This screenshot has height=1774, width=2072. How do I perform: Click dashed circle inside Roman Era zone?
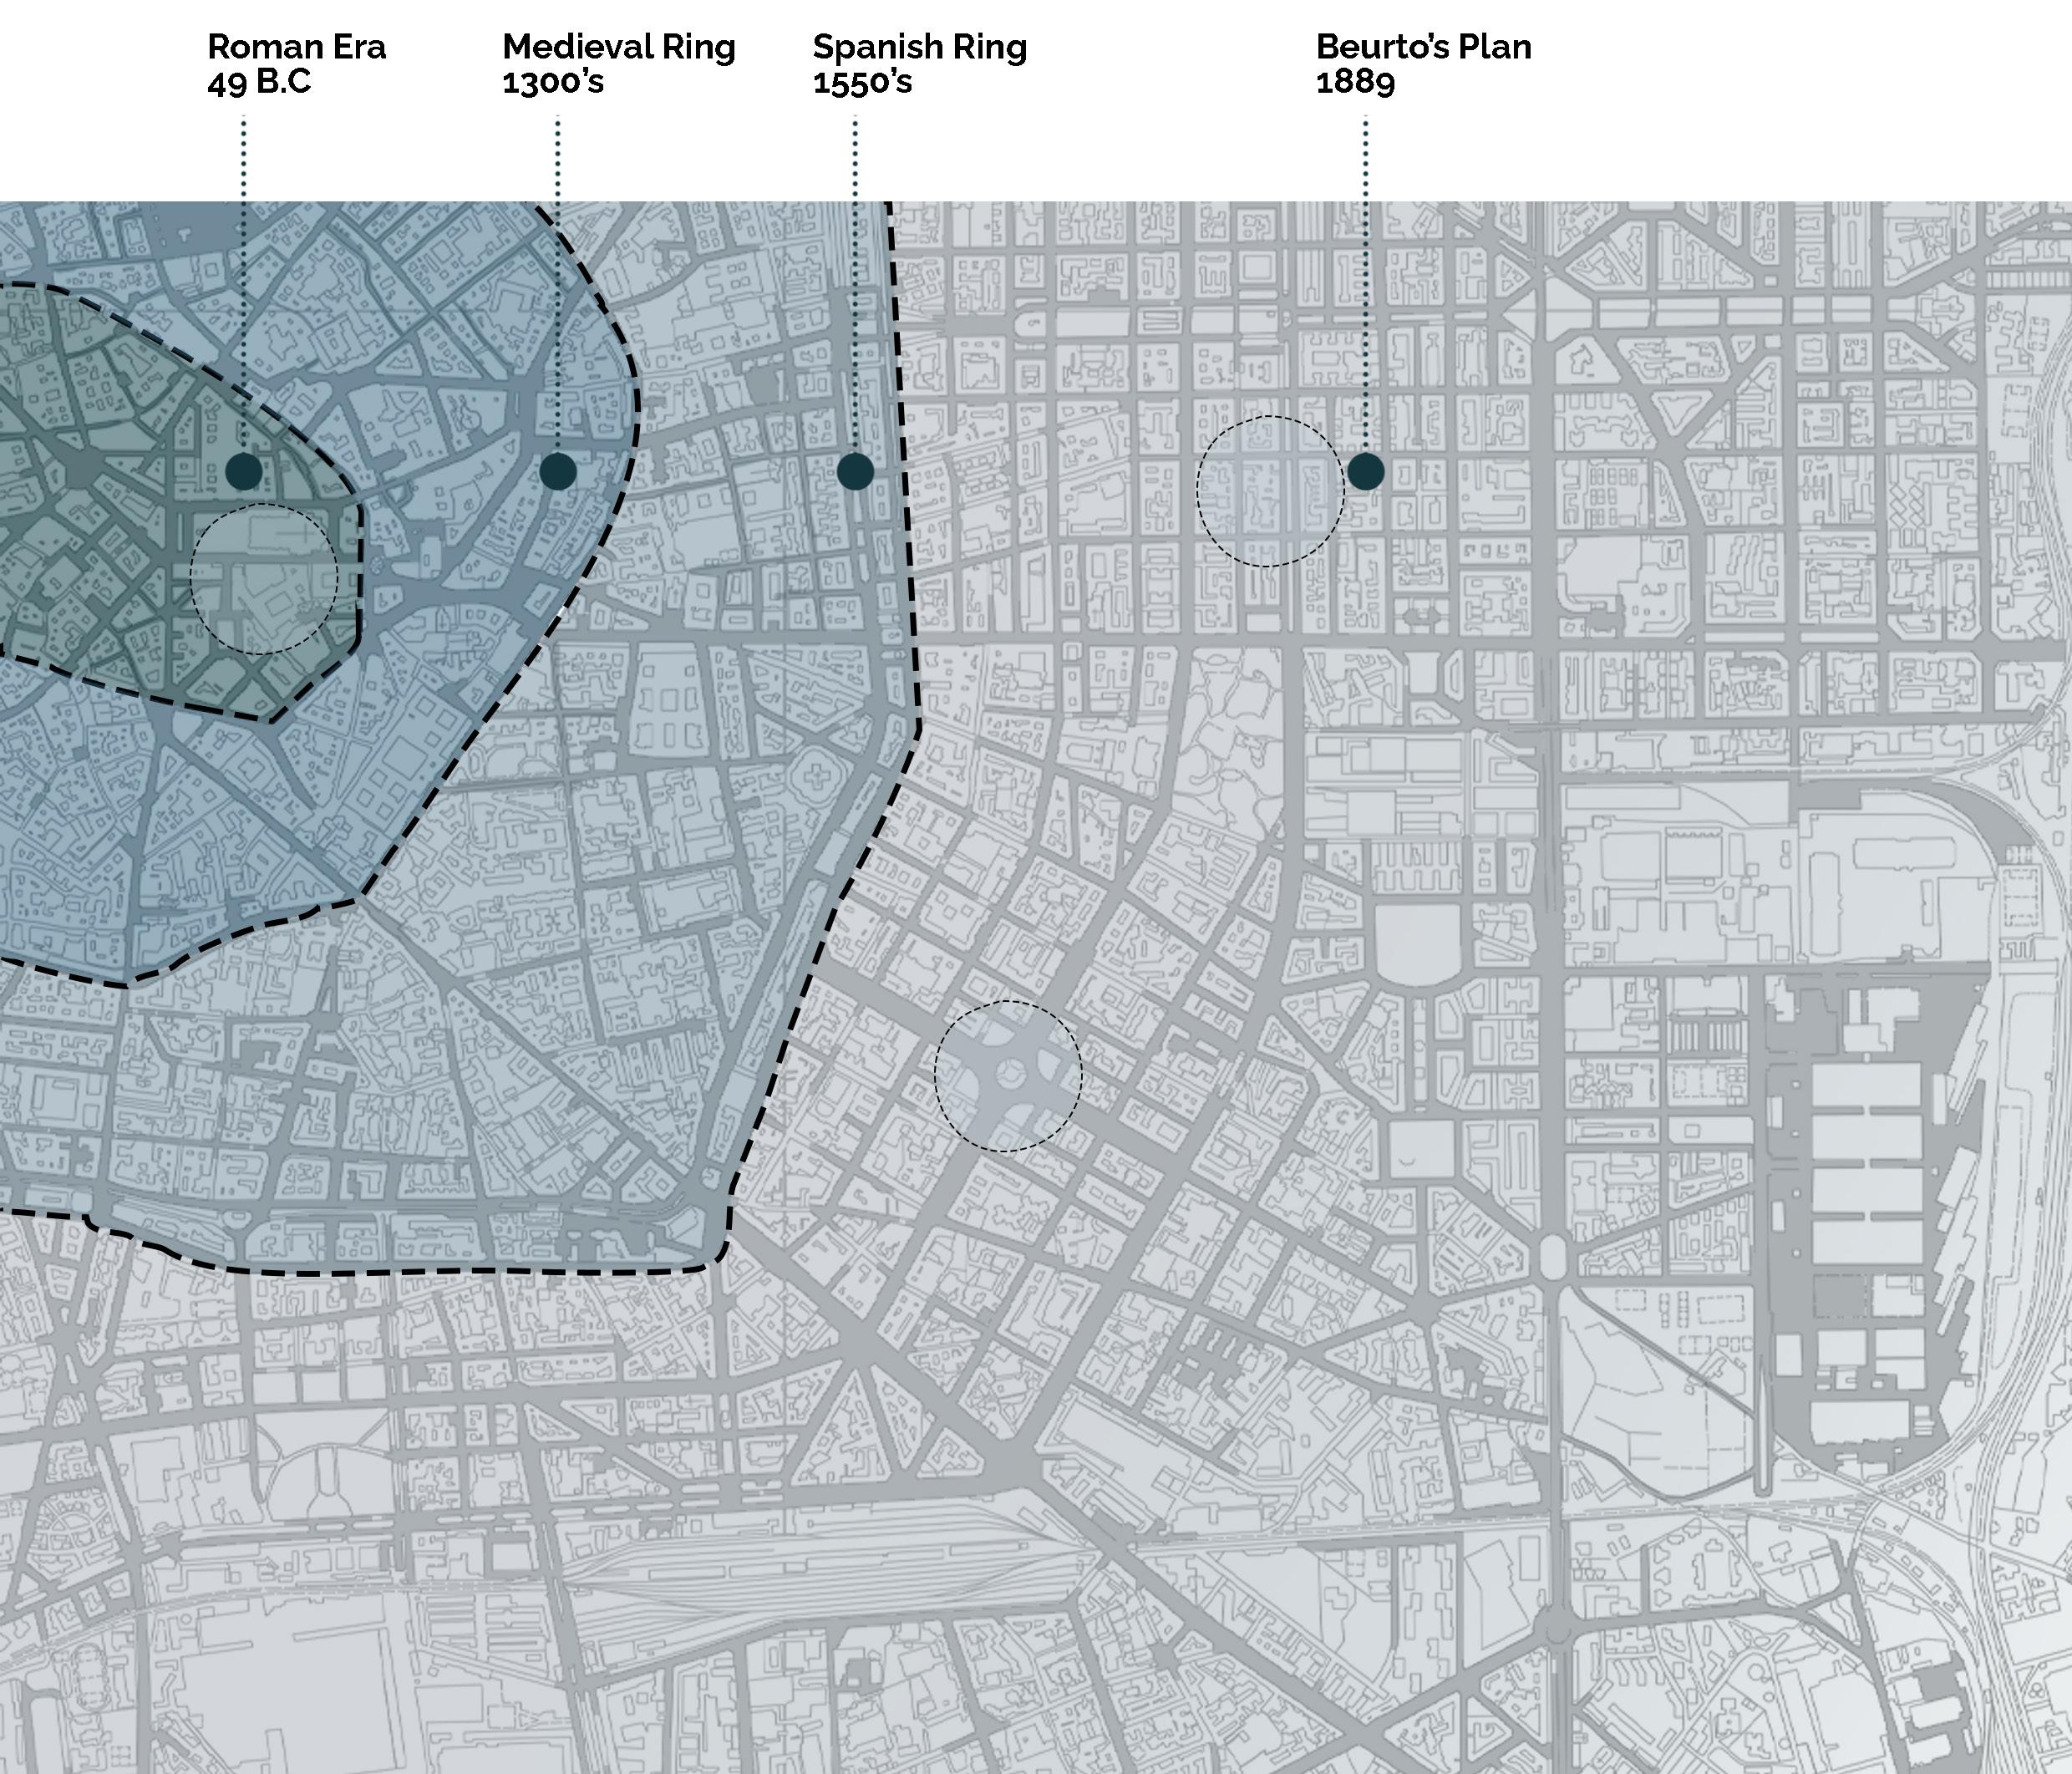point(264,579)
